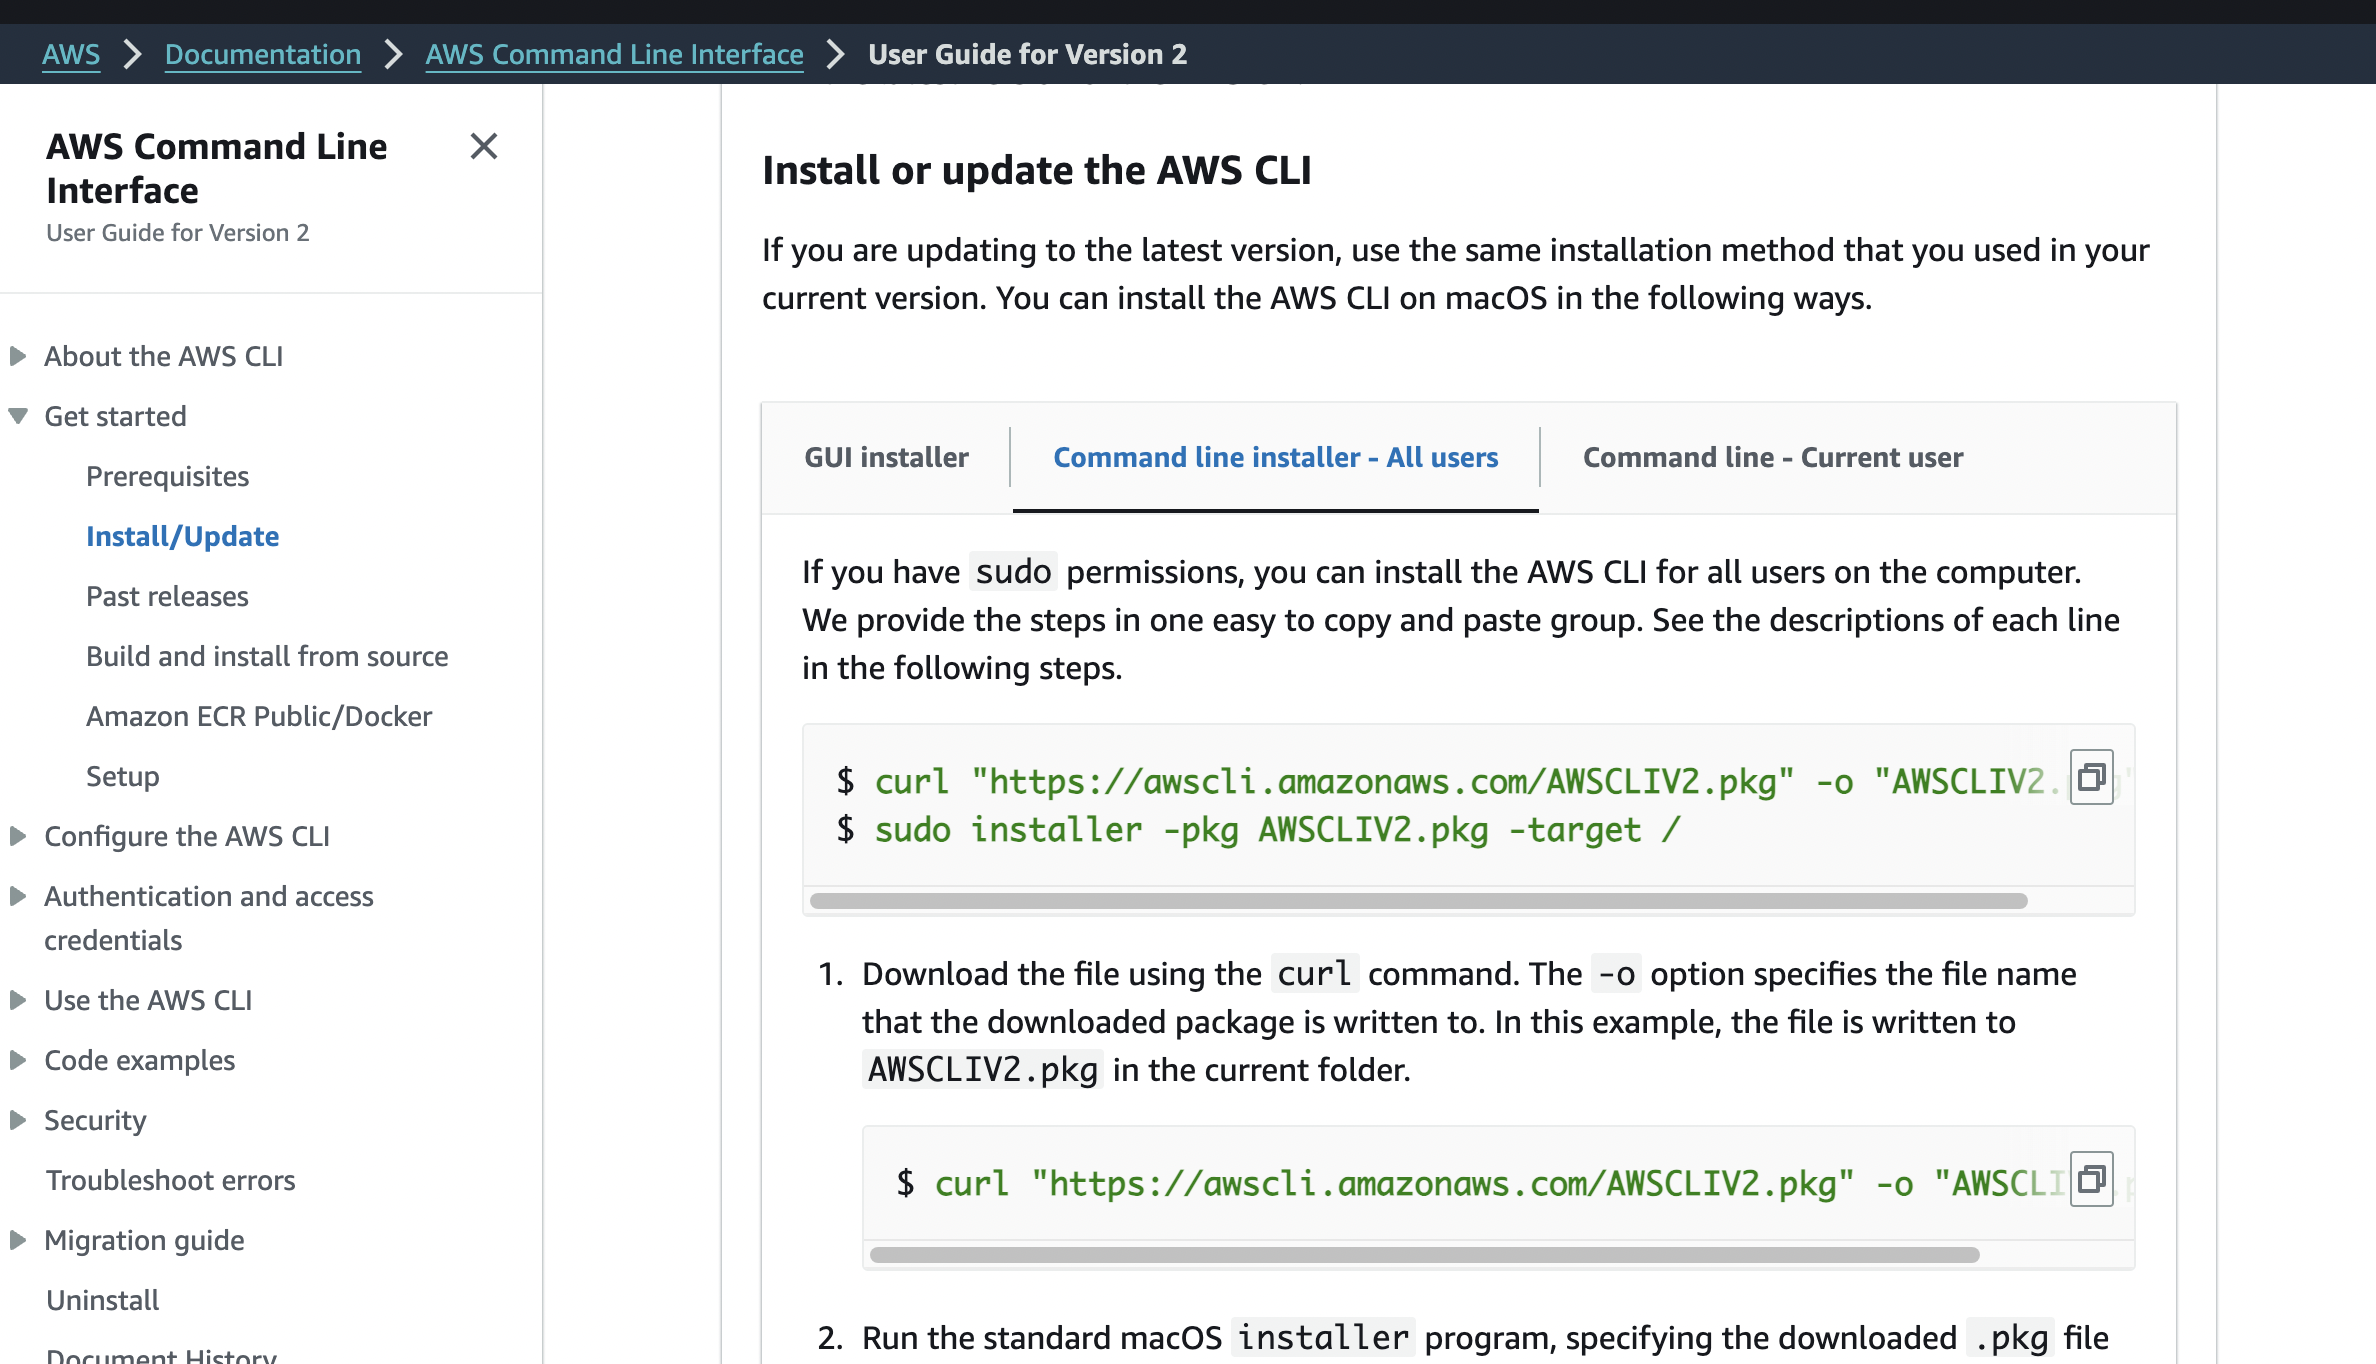Expand the Code examples section
Screen dimensions: 2376x1364
(18, 1060)
